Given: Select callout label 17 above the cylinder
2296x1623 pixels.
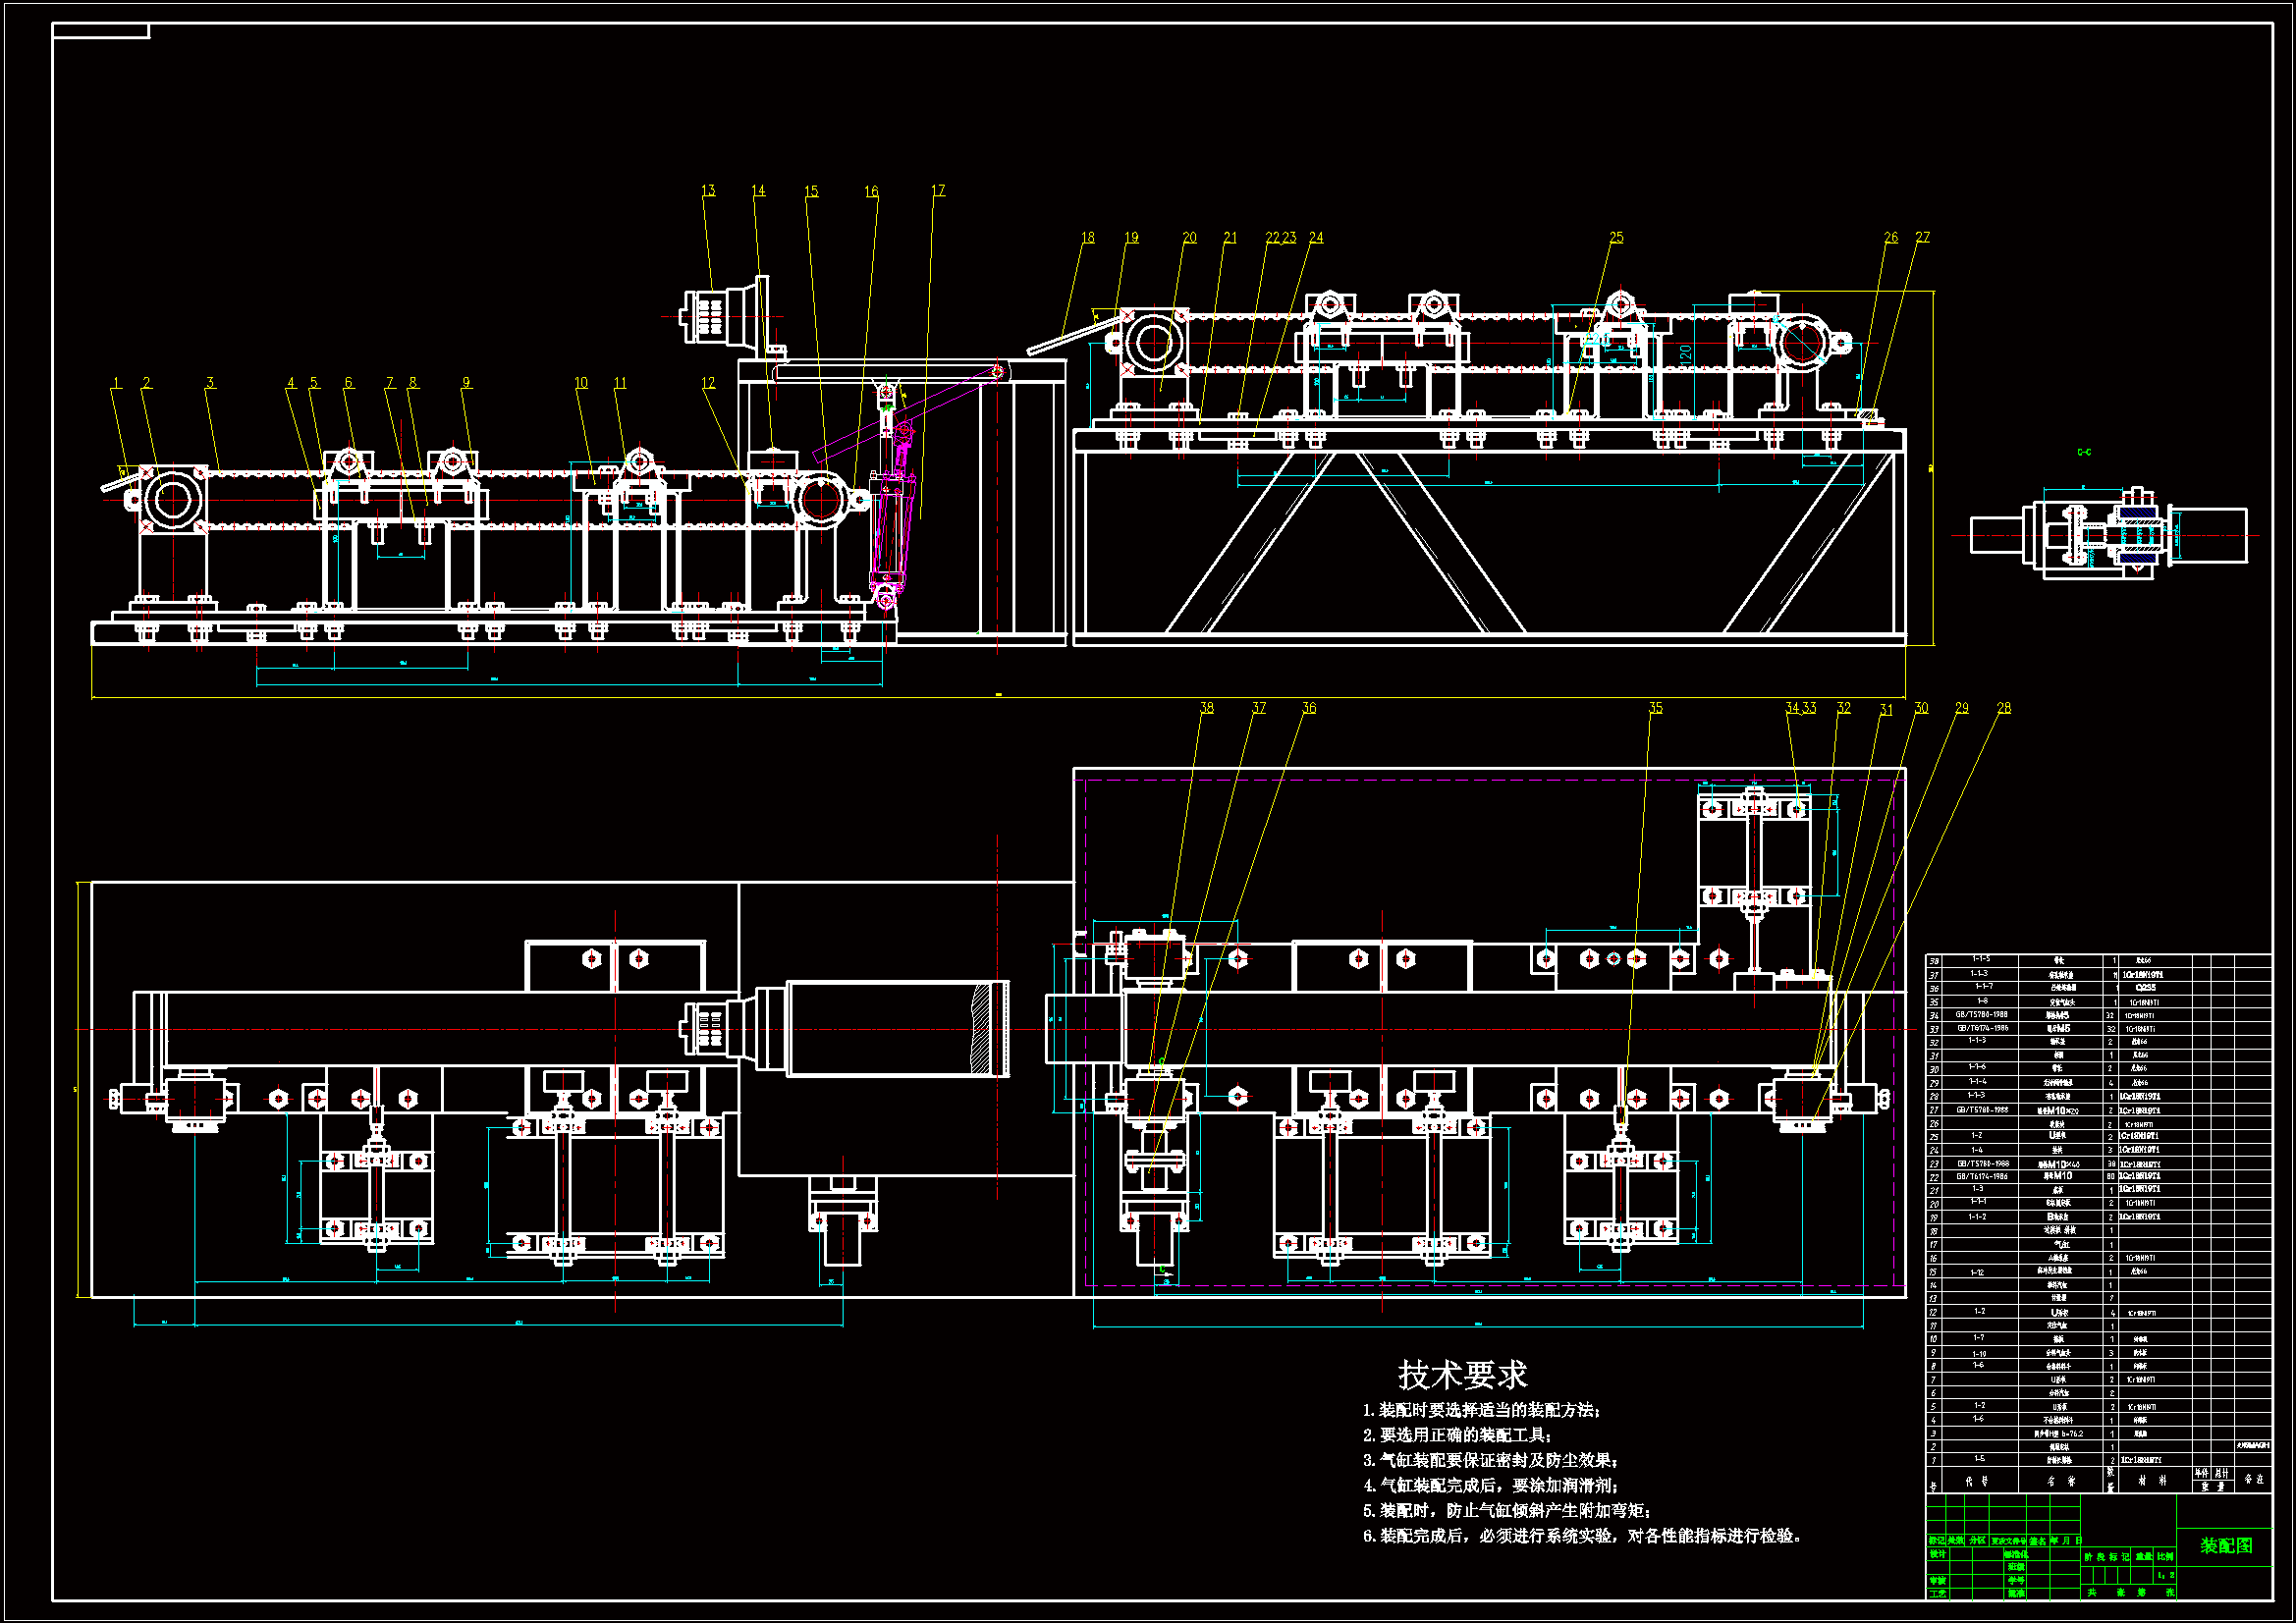Looking at the screenshot, I should 937,191.
